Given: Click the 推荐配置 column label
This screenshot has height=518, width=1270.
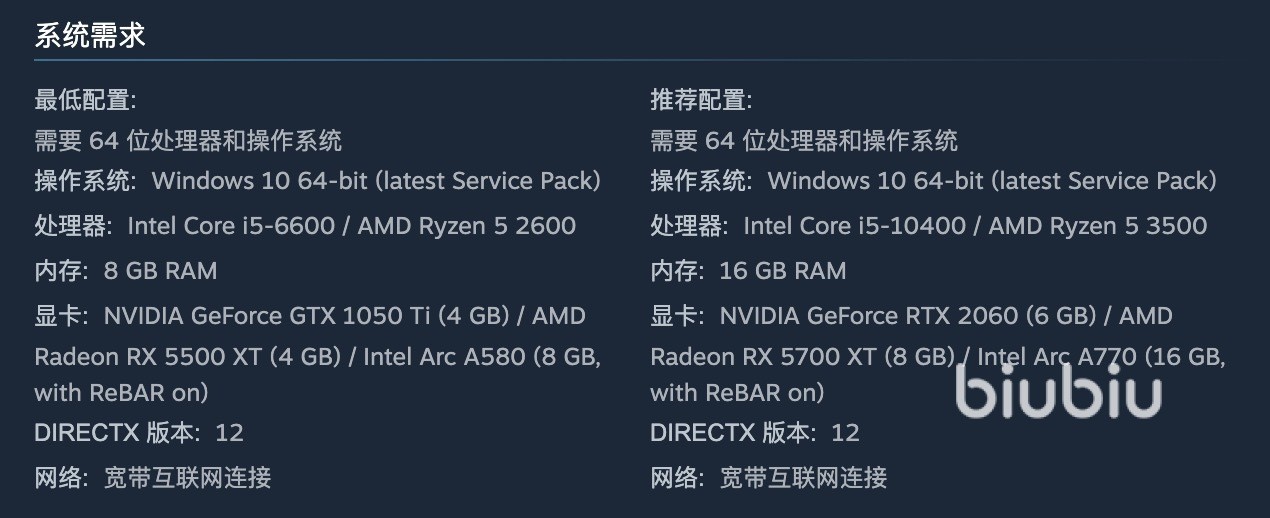Looking at the screenshot, I should pos(701,100).
